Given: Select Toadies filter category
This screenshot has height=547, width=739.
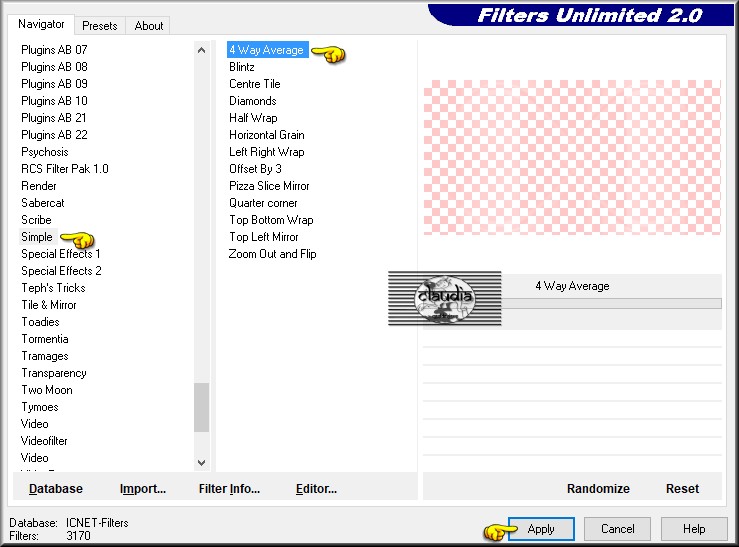Looking at the screenshot, I should [41, 322].
